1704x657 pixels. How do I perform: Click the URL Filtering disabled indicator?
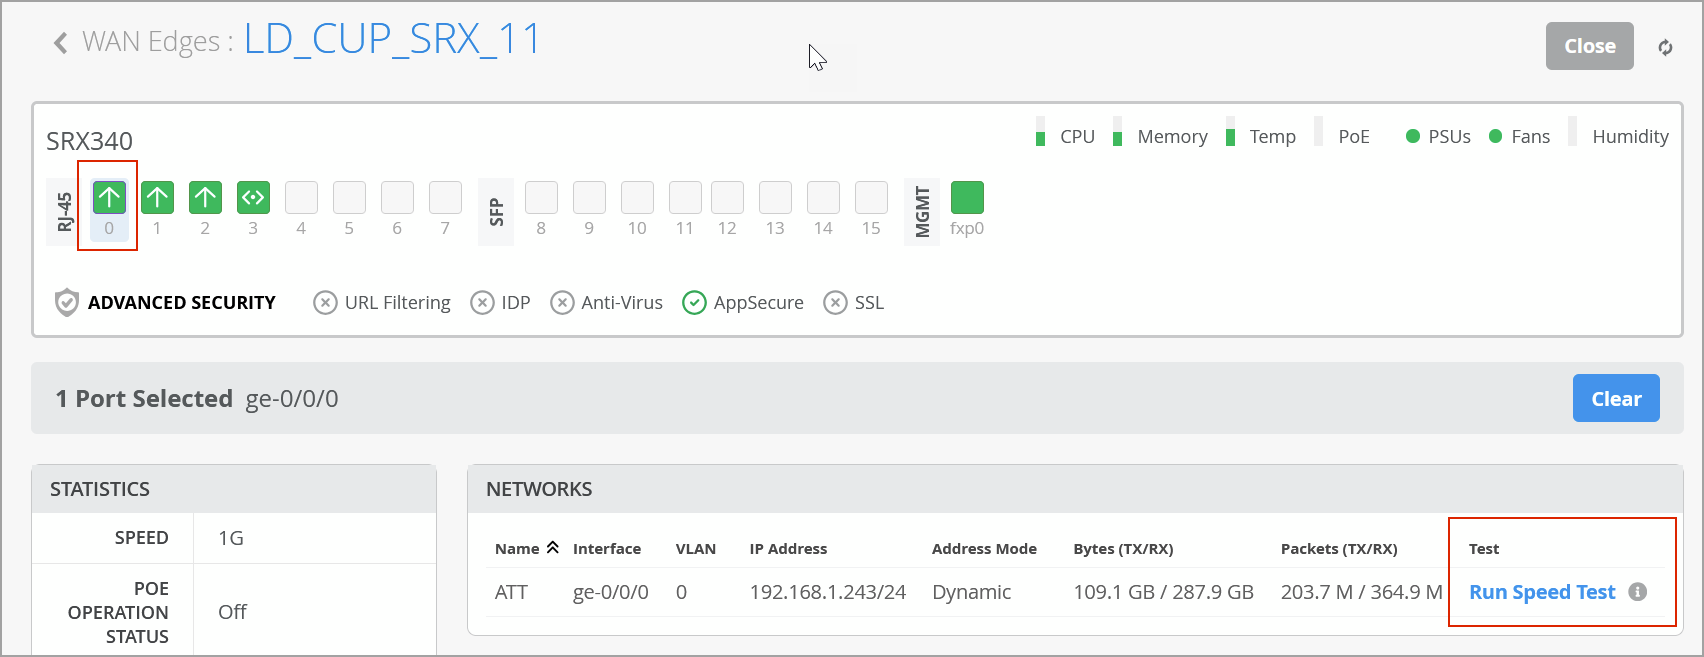pos(325,302)
